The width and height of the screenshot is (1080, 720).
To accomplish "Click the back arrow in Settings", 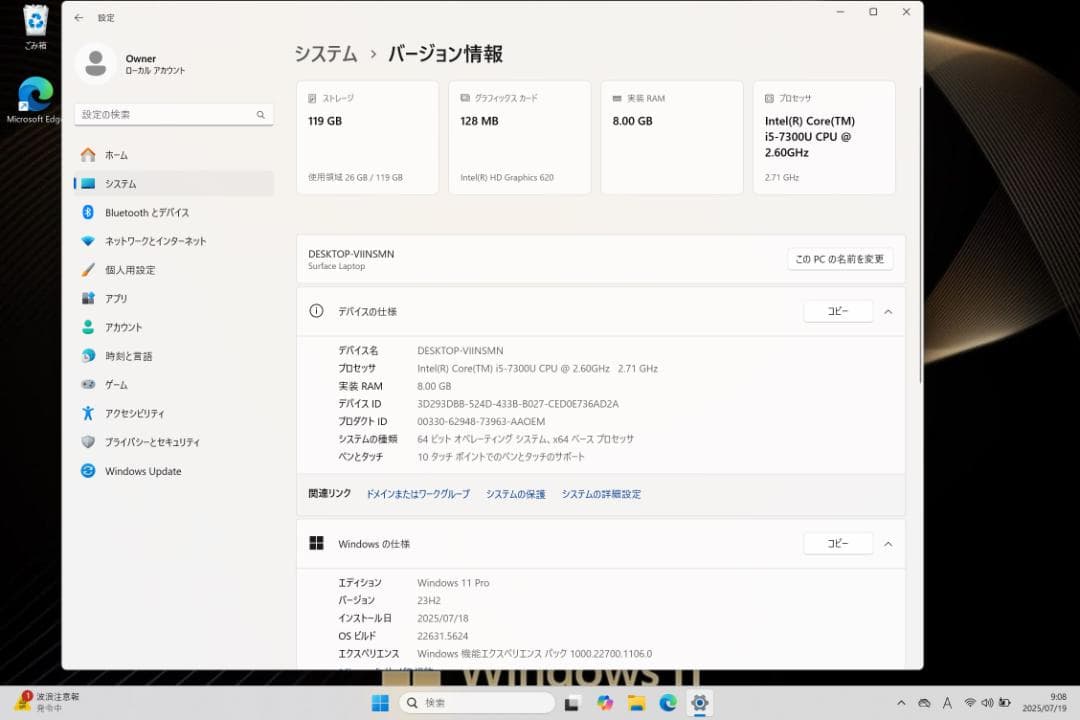I will (x=79, y=17).
